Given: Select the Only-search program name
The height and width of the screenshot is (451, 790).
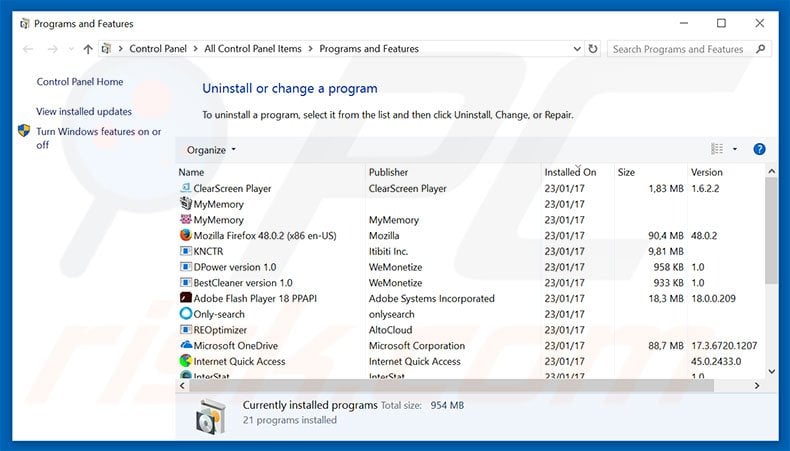Looking at the screenshot, I should pyautogui.click(x=219, y=314).
